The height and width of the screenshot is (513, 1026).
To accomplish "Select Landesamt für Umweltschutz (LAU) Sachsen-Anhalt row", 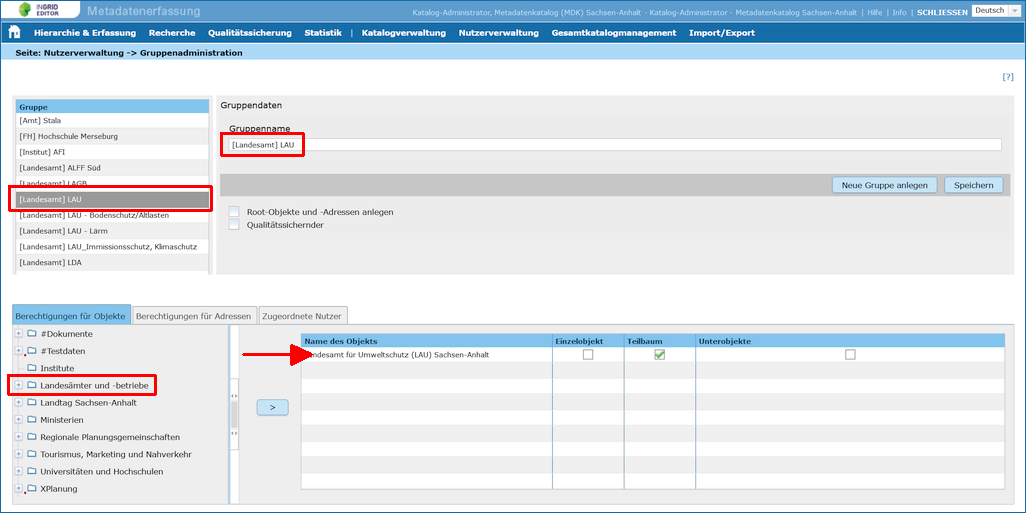I will tap(652, 355).
